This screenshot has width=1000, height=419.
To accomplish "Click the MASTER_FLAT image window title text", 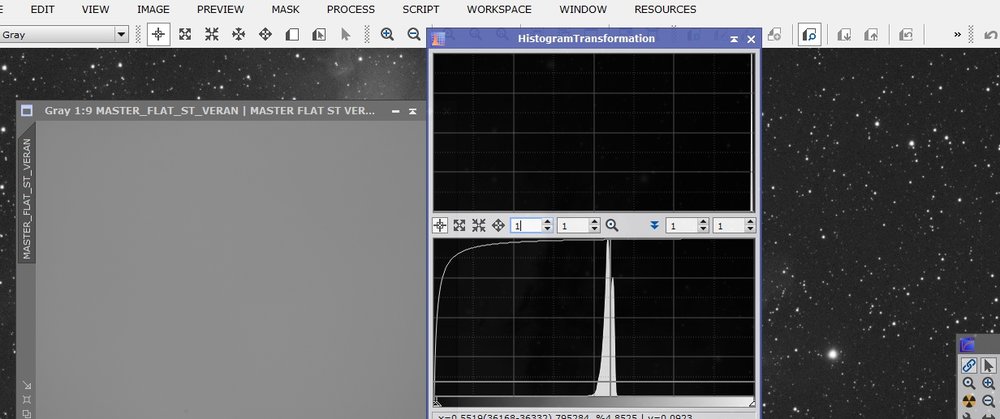I will pos(210,111).
